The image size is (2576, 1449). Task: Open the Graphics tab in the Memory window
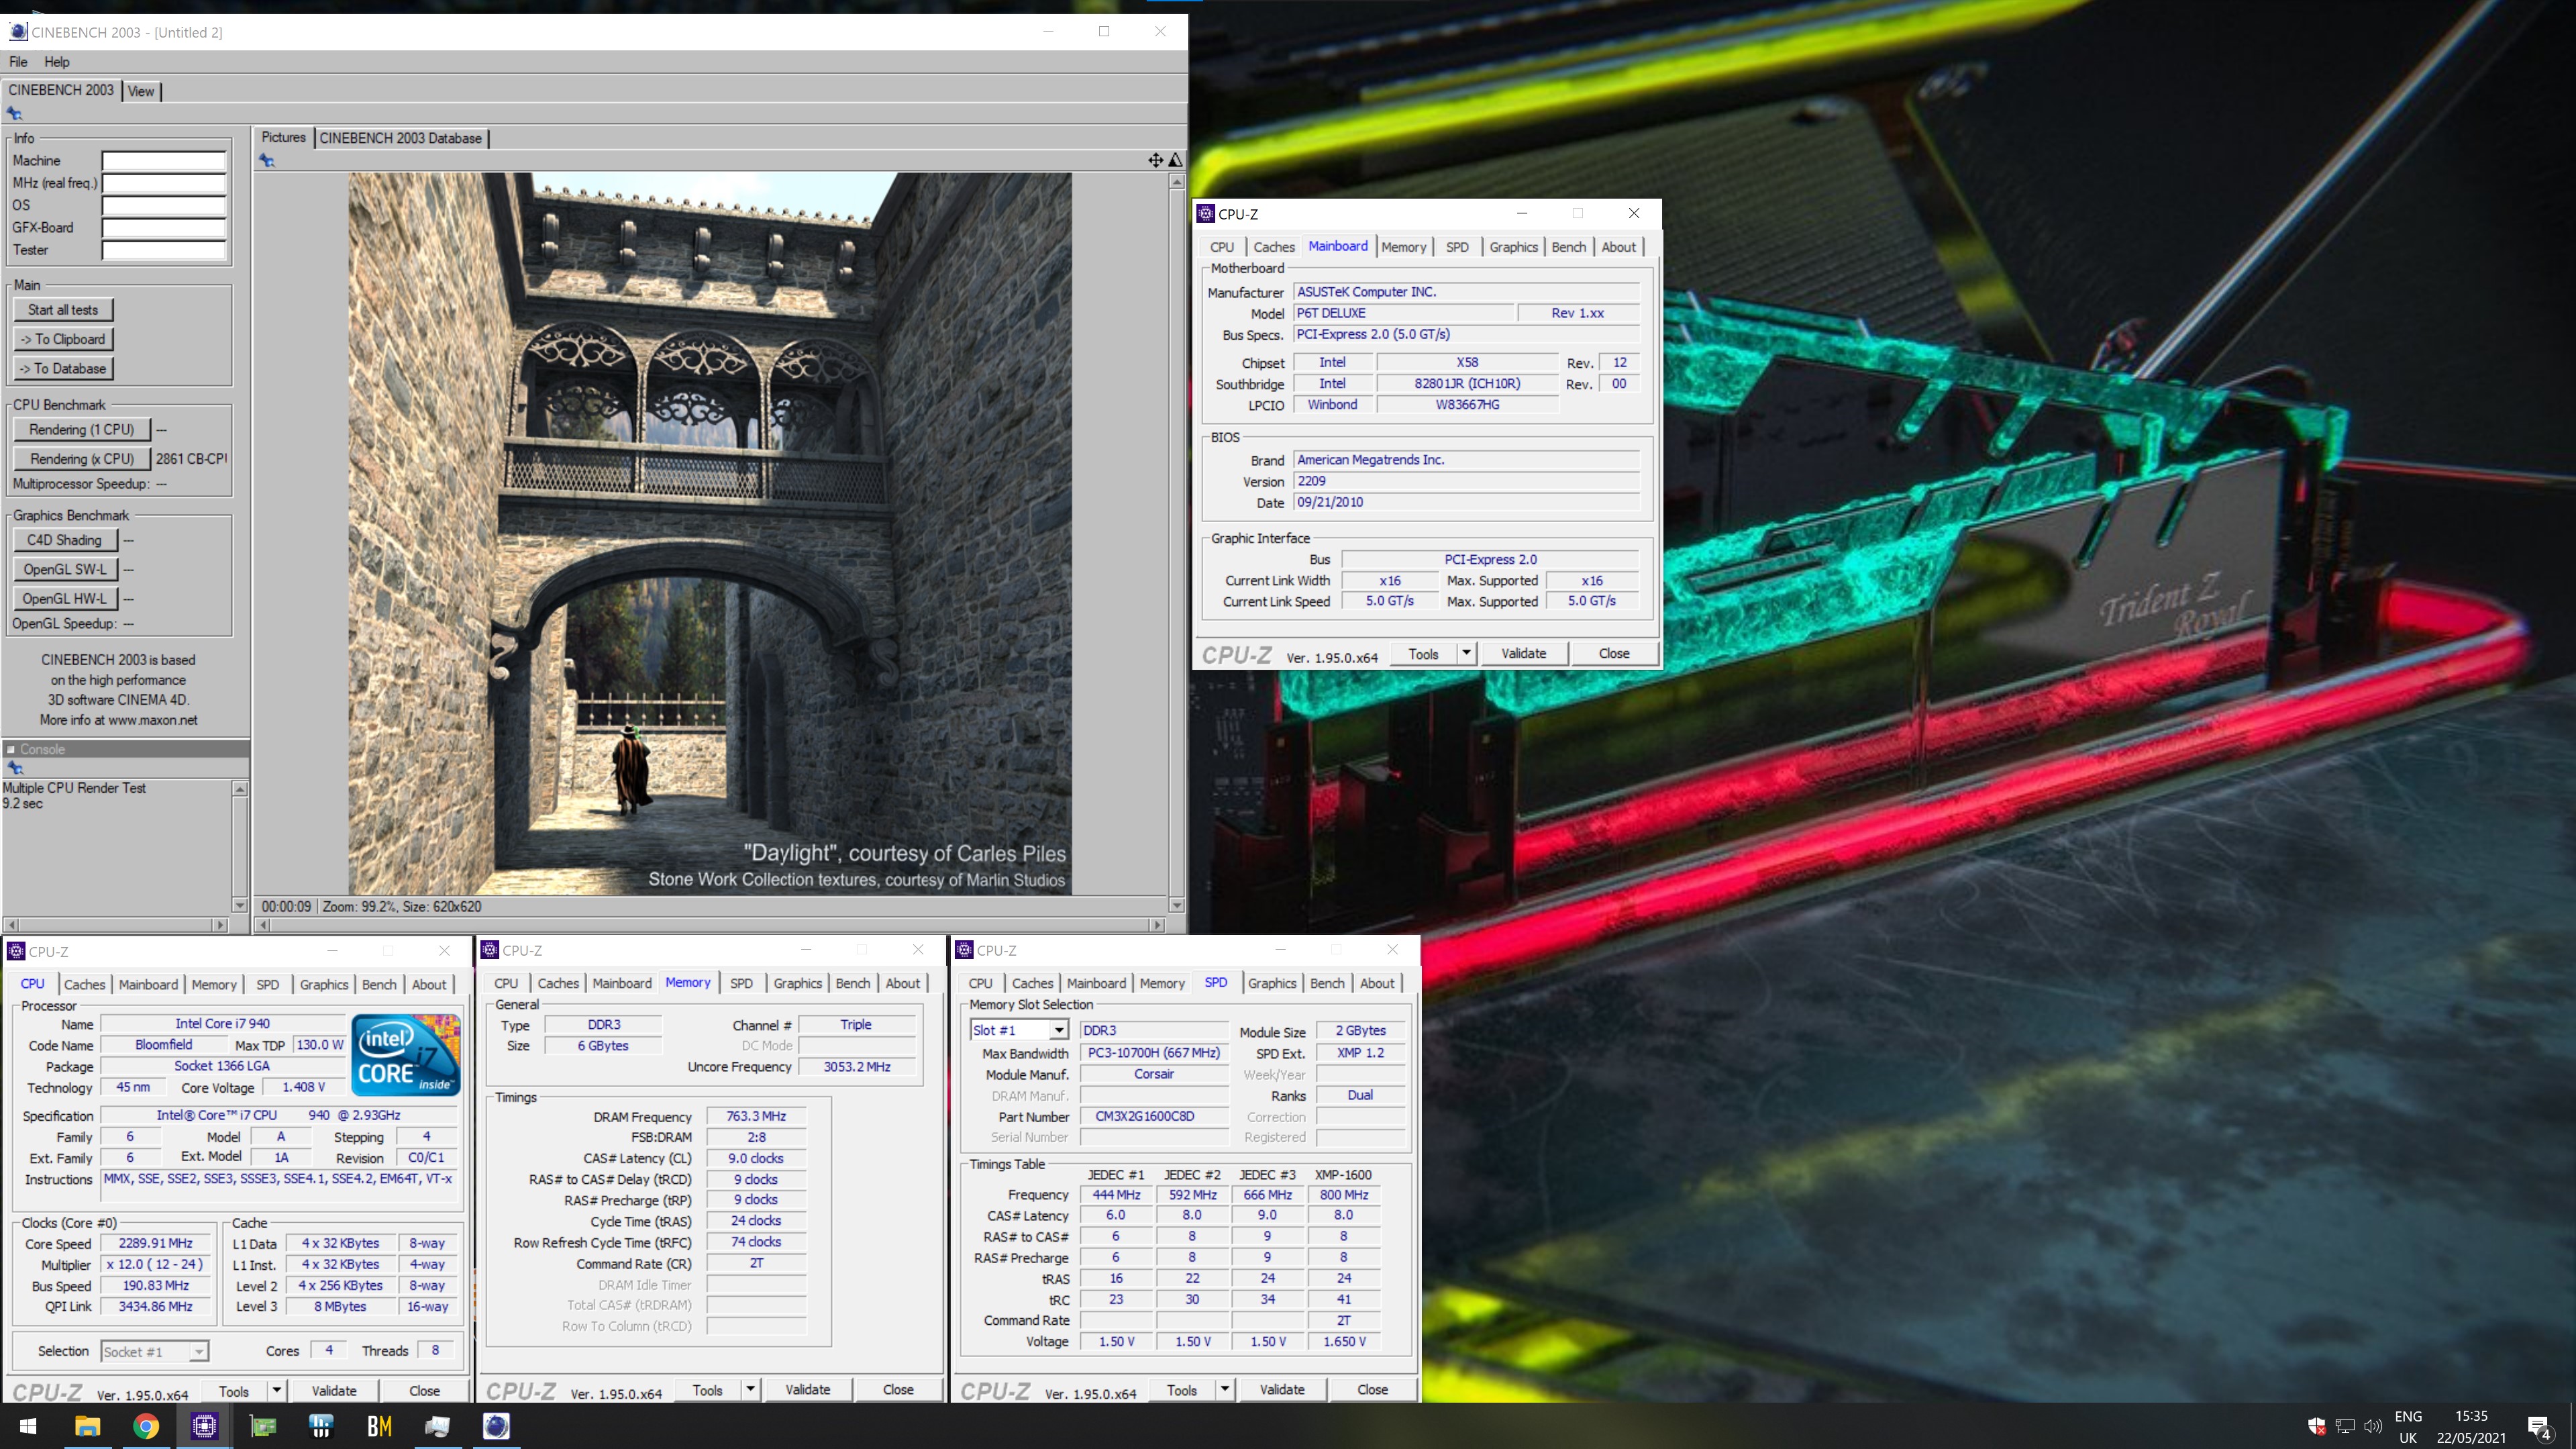[797, 983]
